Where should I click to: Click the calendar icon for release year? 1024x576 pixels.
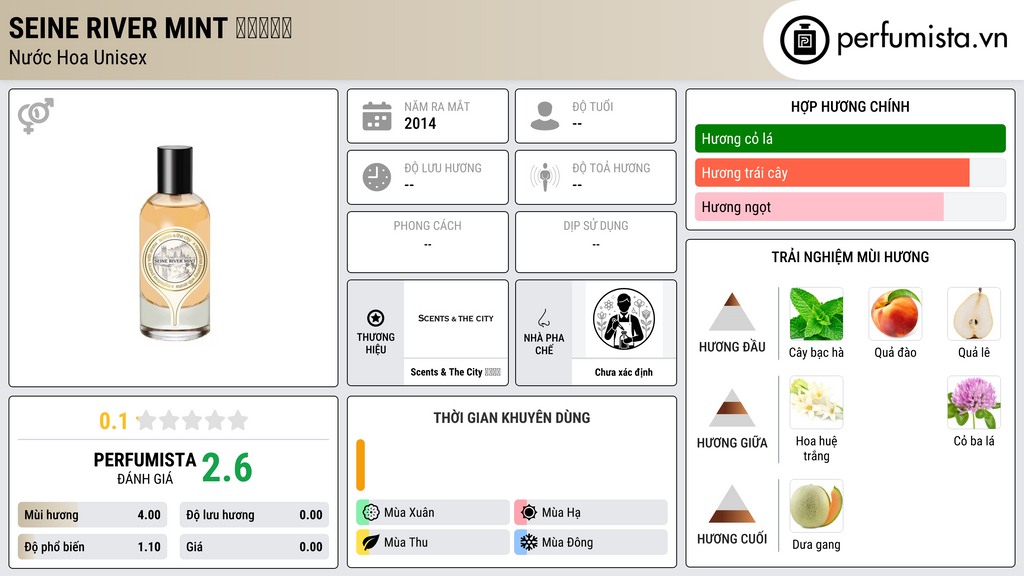377,116
